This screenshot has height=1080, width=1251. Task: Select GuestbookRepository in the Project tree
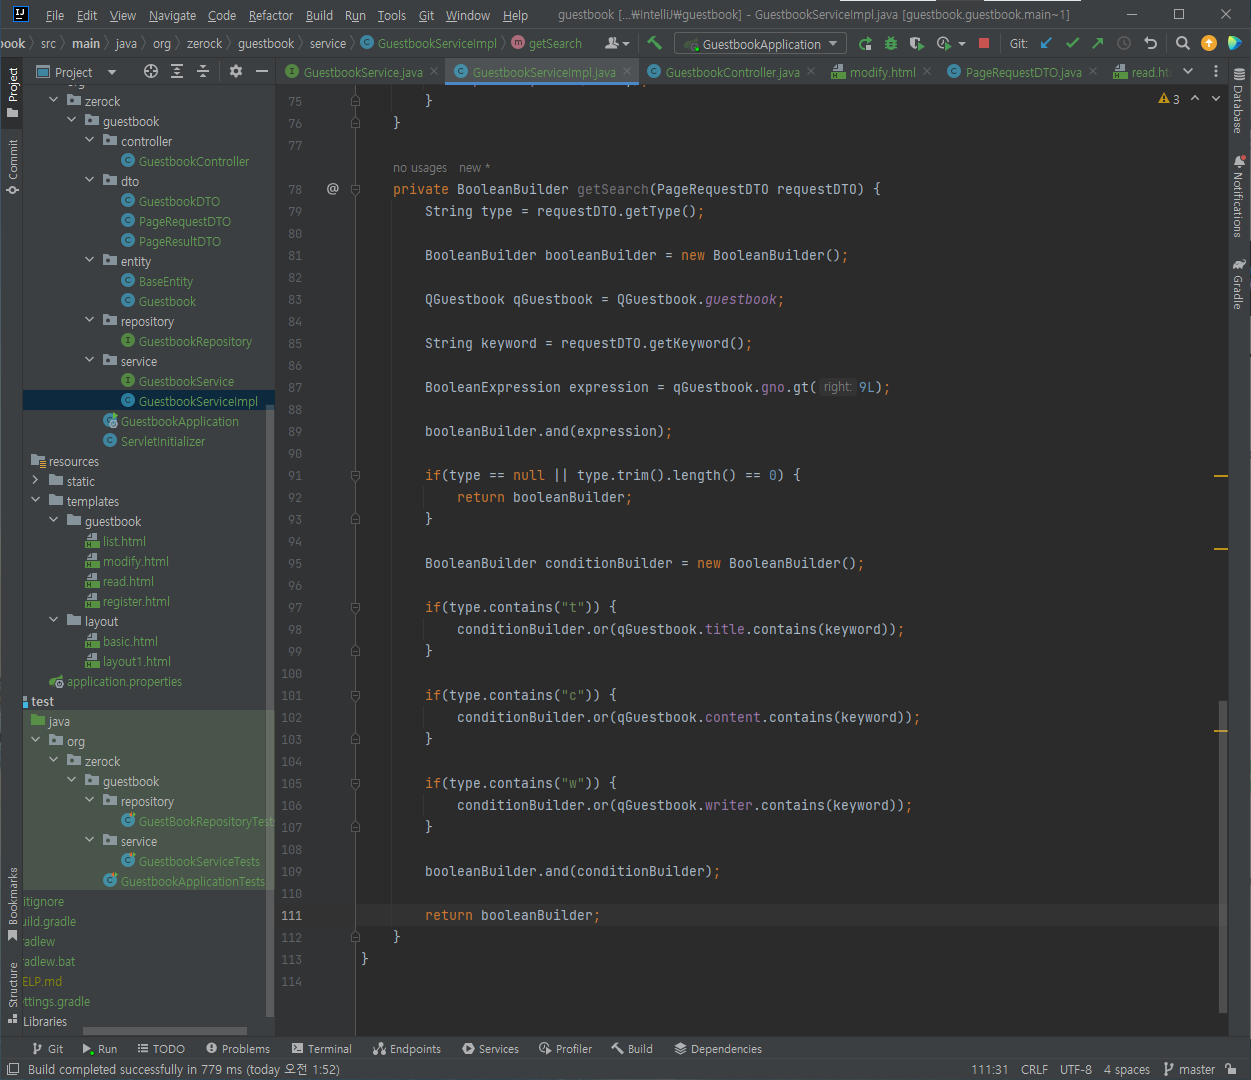195,341
